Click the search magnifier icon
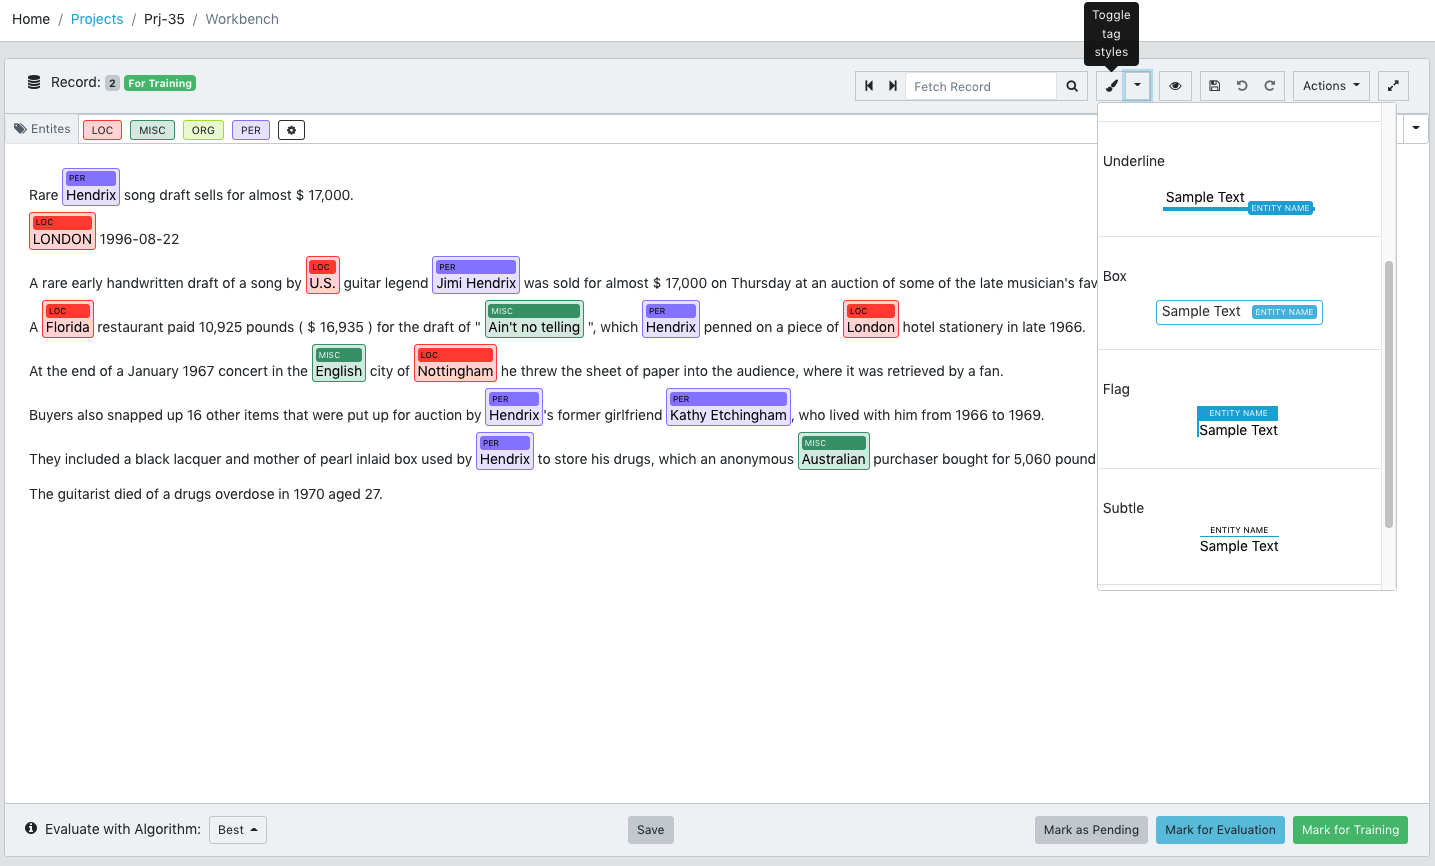1435x866 pixels. 1072,86
